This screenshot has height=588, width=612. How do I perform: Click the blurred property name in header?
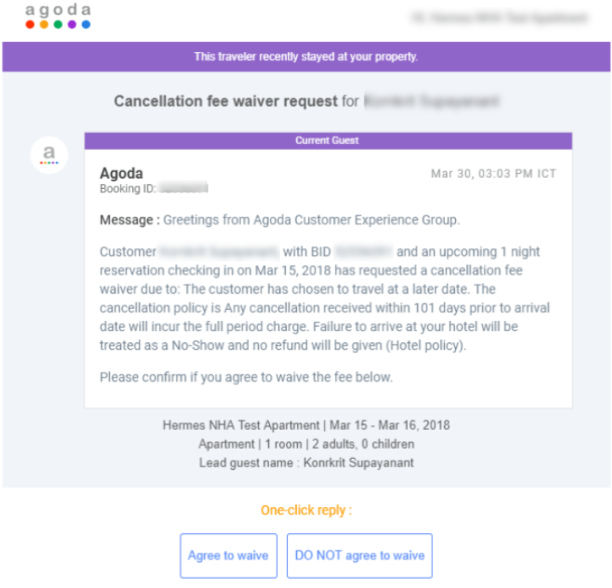(x=500, y=18)
